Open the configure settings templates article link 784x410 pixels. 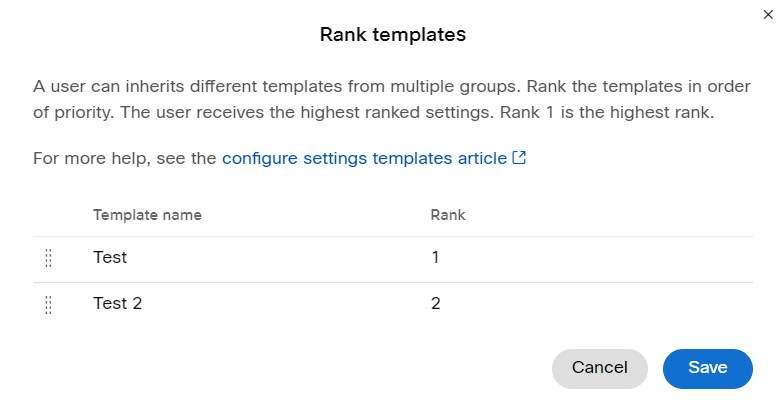coord(364,158)
